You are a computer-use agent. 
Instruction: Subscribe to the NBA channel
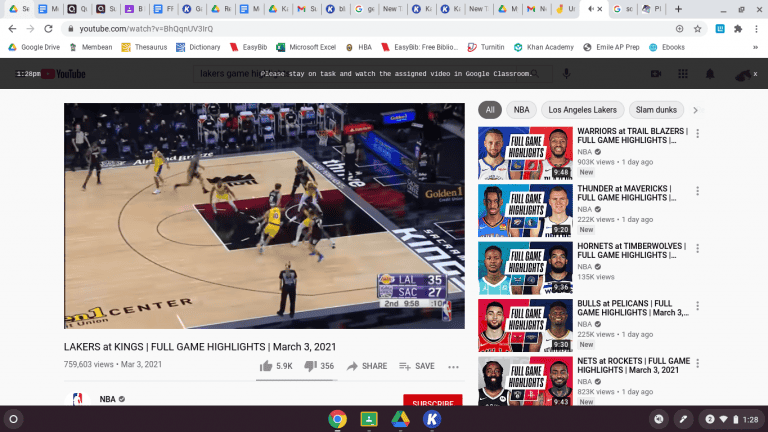pyautogui.click(x=433, y=403)
